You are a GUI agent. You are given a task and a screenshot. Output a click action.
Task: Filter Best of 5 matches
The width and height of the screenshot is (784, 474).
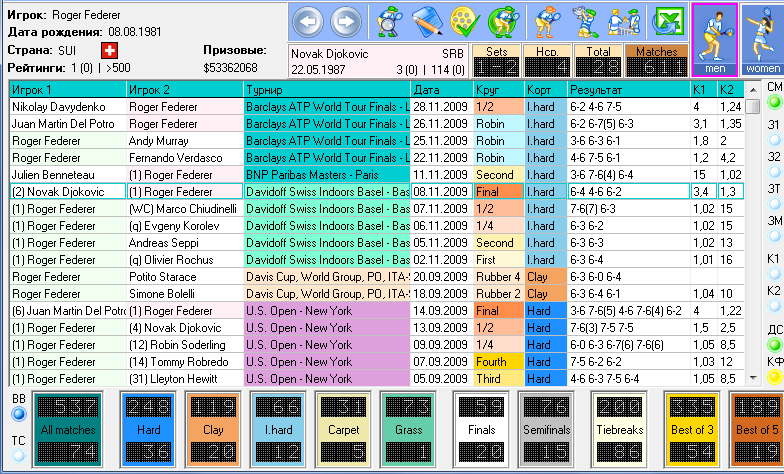point(756,430)
